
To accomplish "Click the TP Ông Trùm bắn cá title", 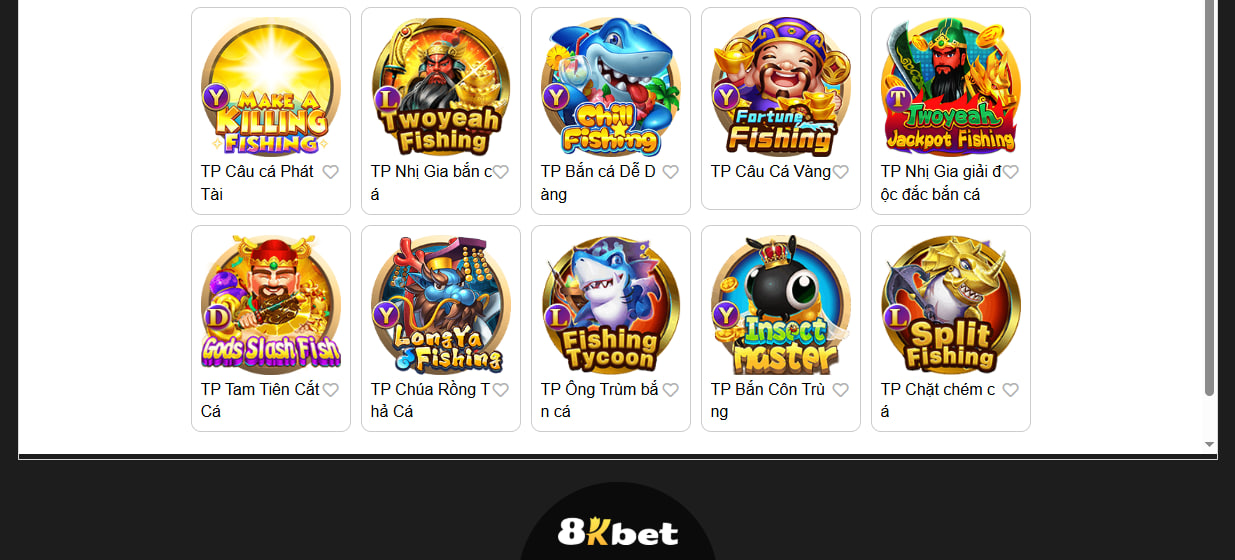I will 600,401.
